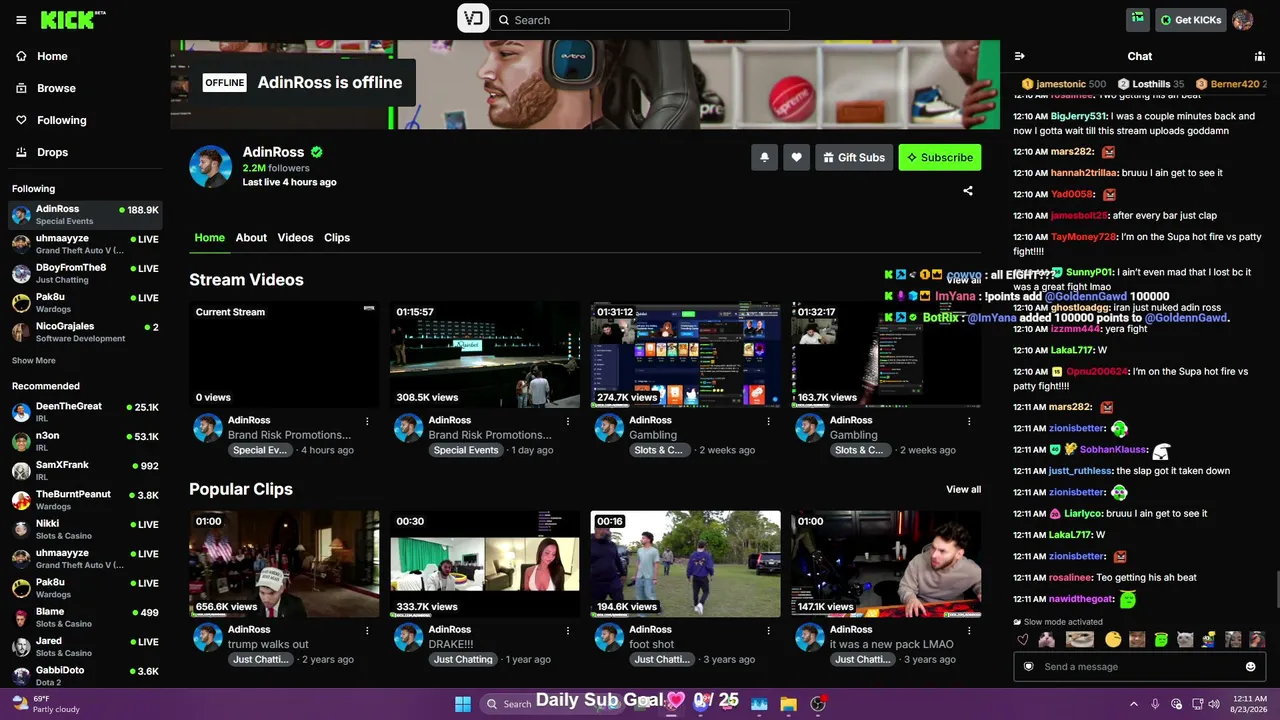Collapse the chat panel with the arrow icon
This screenshot has width=1280, height=720.
point(1020,56)
